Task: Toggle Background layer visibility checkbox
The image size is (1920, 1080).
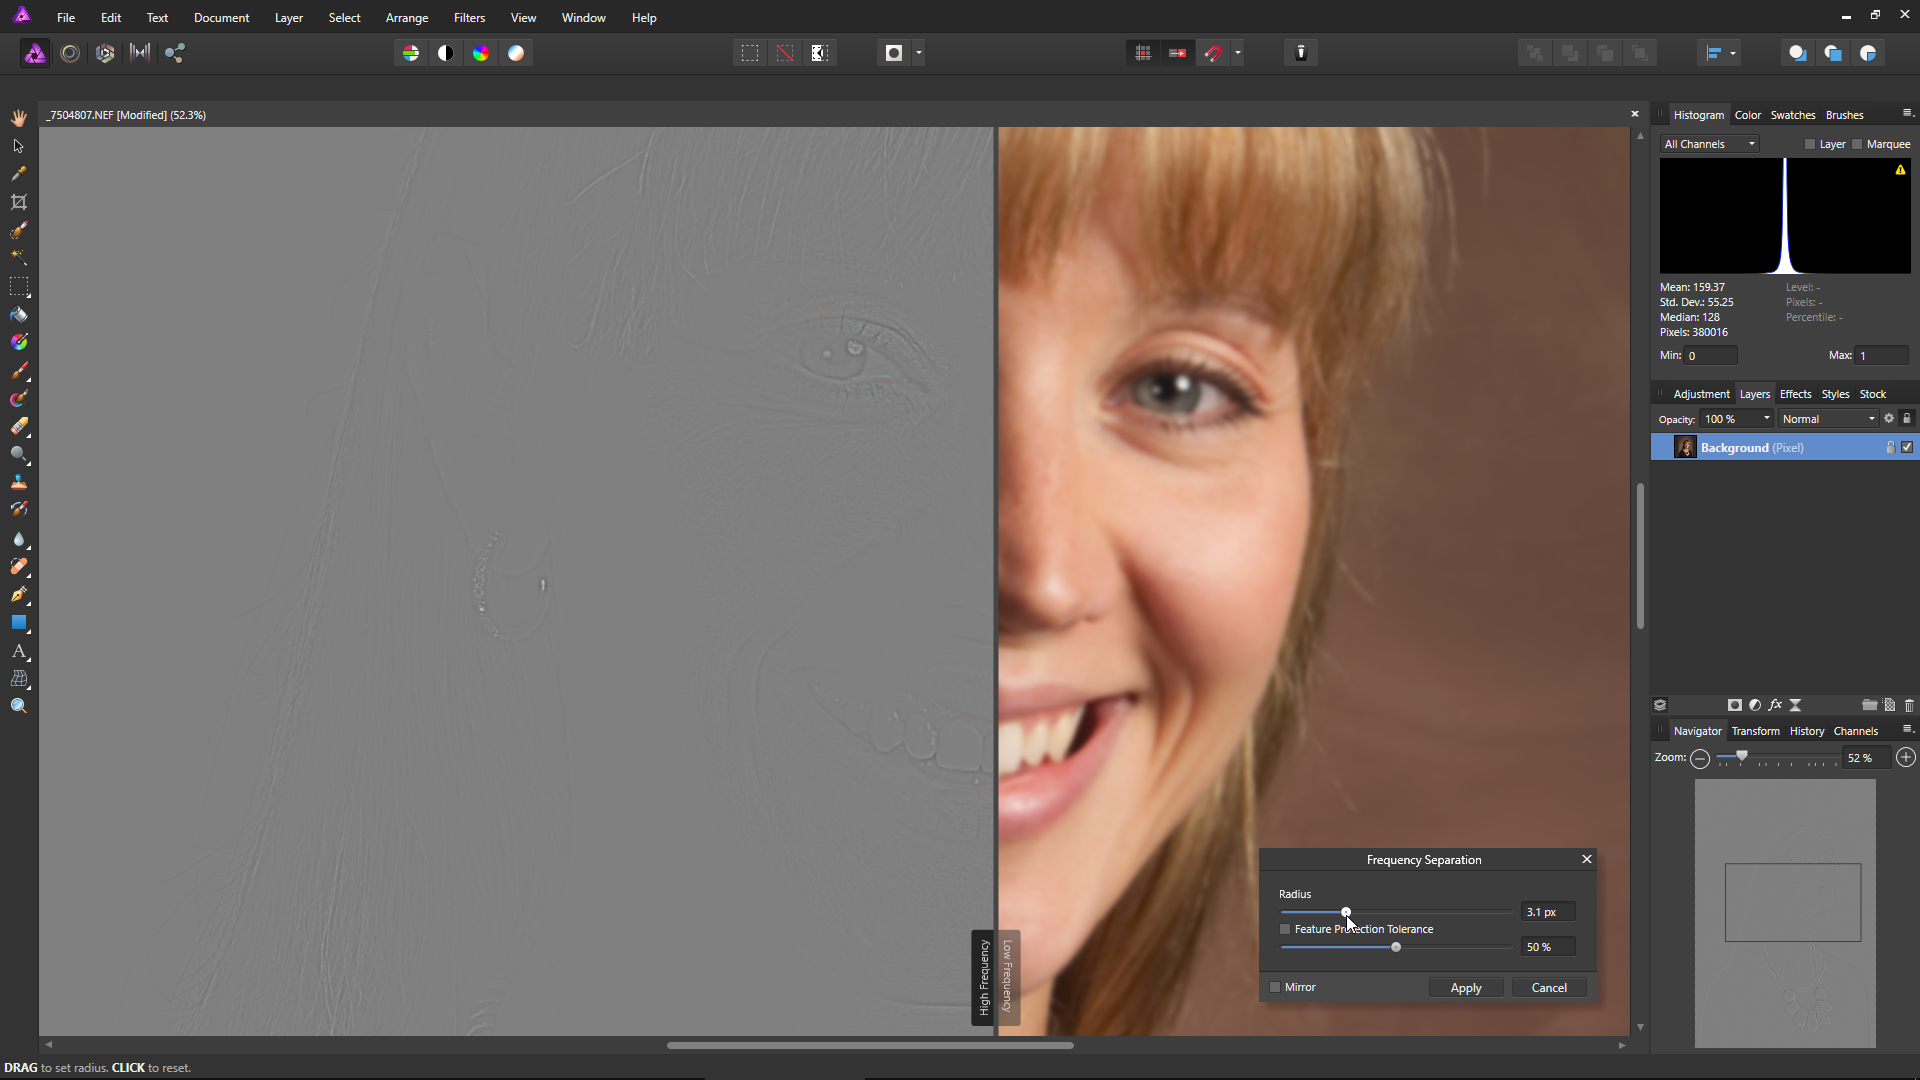Action: (1907, 447)
